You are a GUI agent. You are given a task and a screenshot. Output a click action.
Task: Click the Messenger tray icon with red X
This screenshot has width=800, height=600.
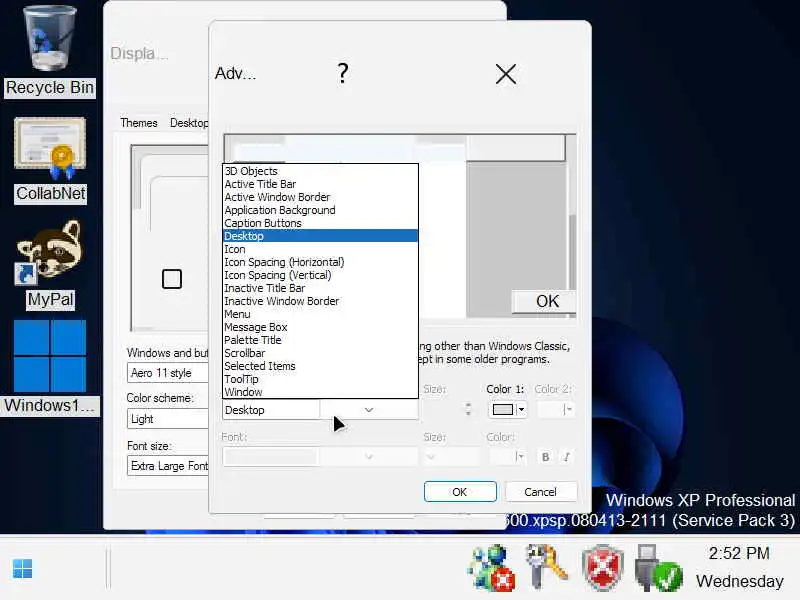pyautogui.click(x=491, y=568)
